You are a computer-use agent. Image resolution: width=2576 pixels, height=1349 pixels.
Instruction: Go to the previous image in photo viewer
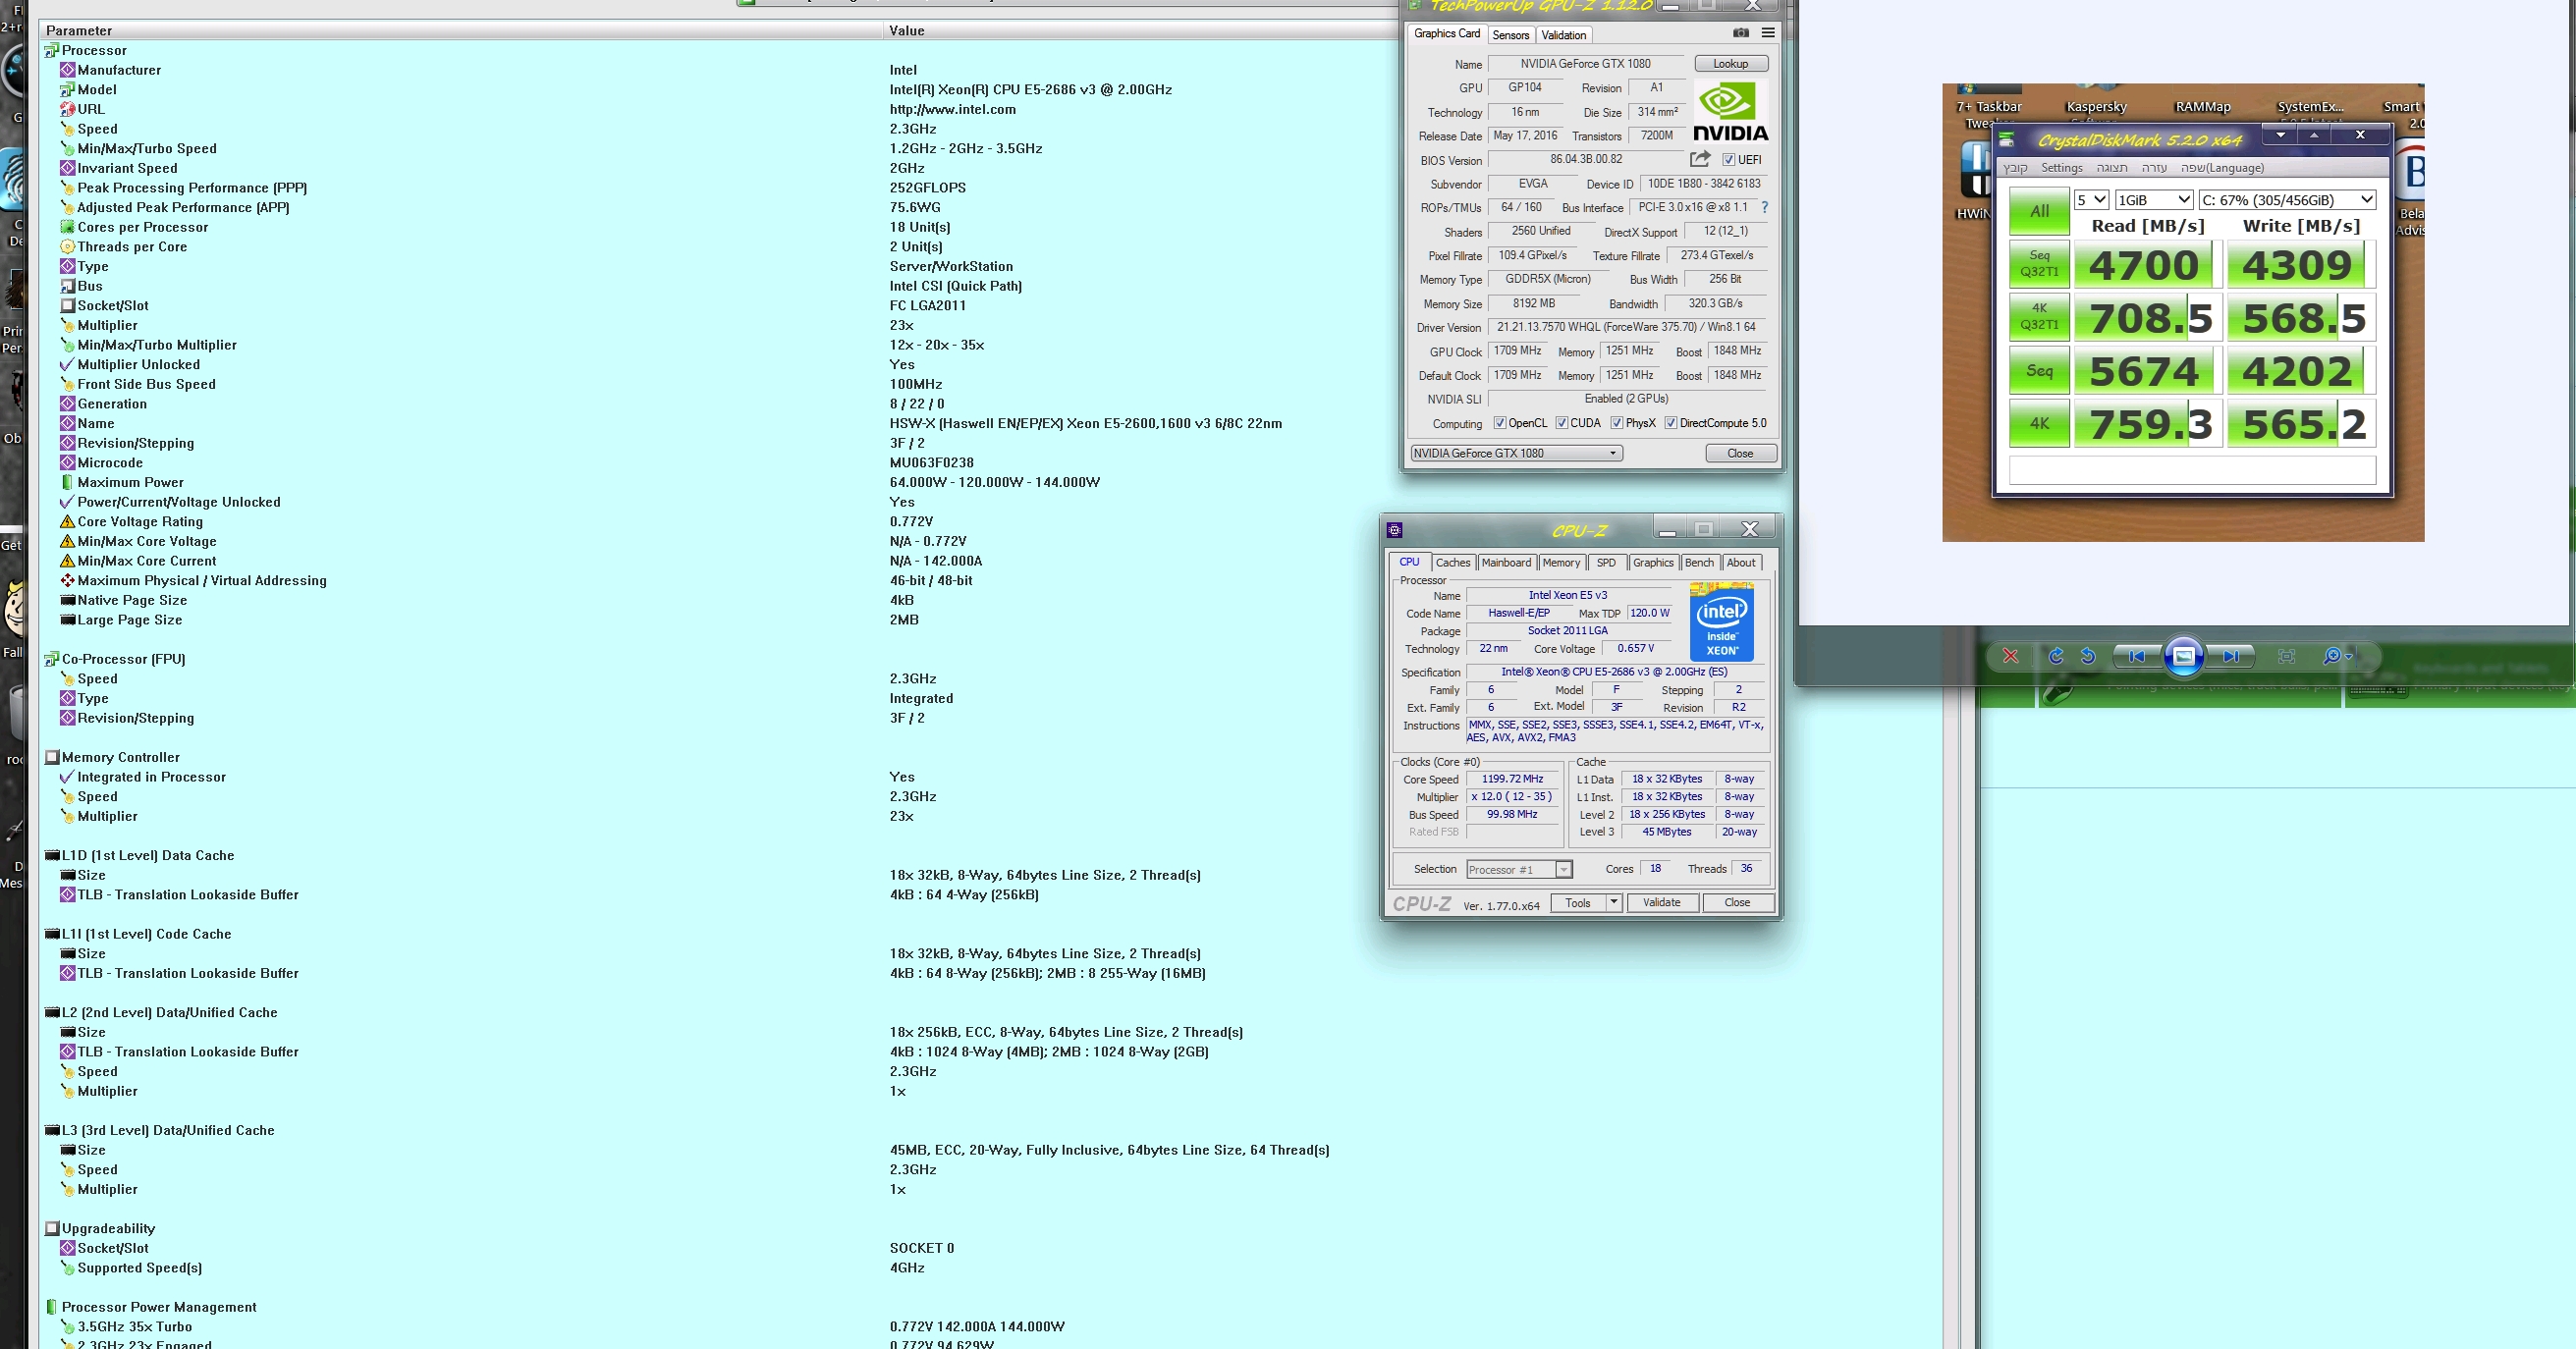[x=2137, y=656]
